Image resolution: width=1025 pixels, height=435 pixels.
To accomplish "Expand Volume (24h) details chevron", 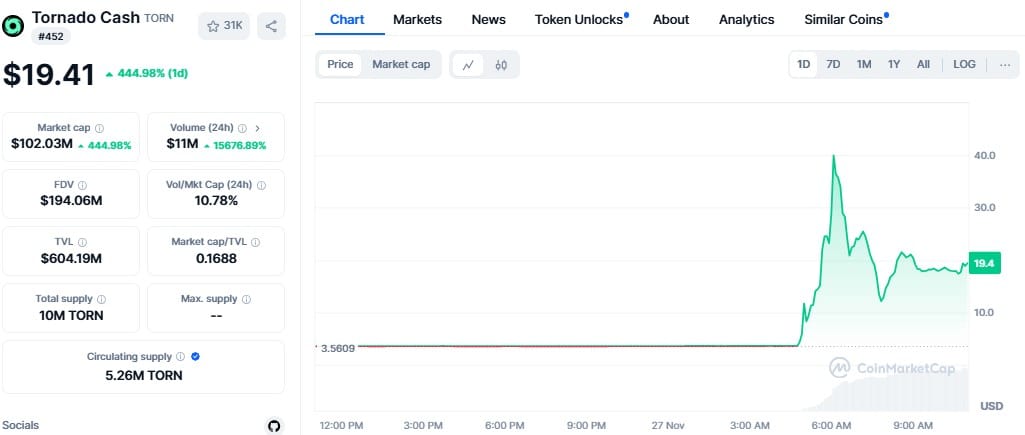I will pos(257,128).
